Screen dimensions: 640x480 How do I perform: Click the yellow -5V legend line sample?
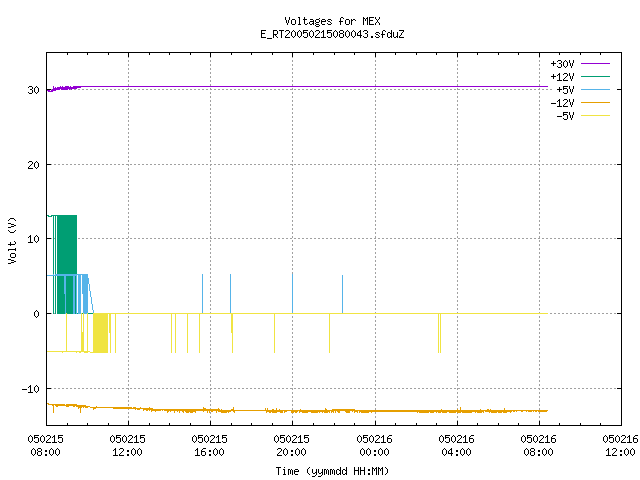[x=595, y=116]
